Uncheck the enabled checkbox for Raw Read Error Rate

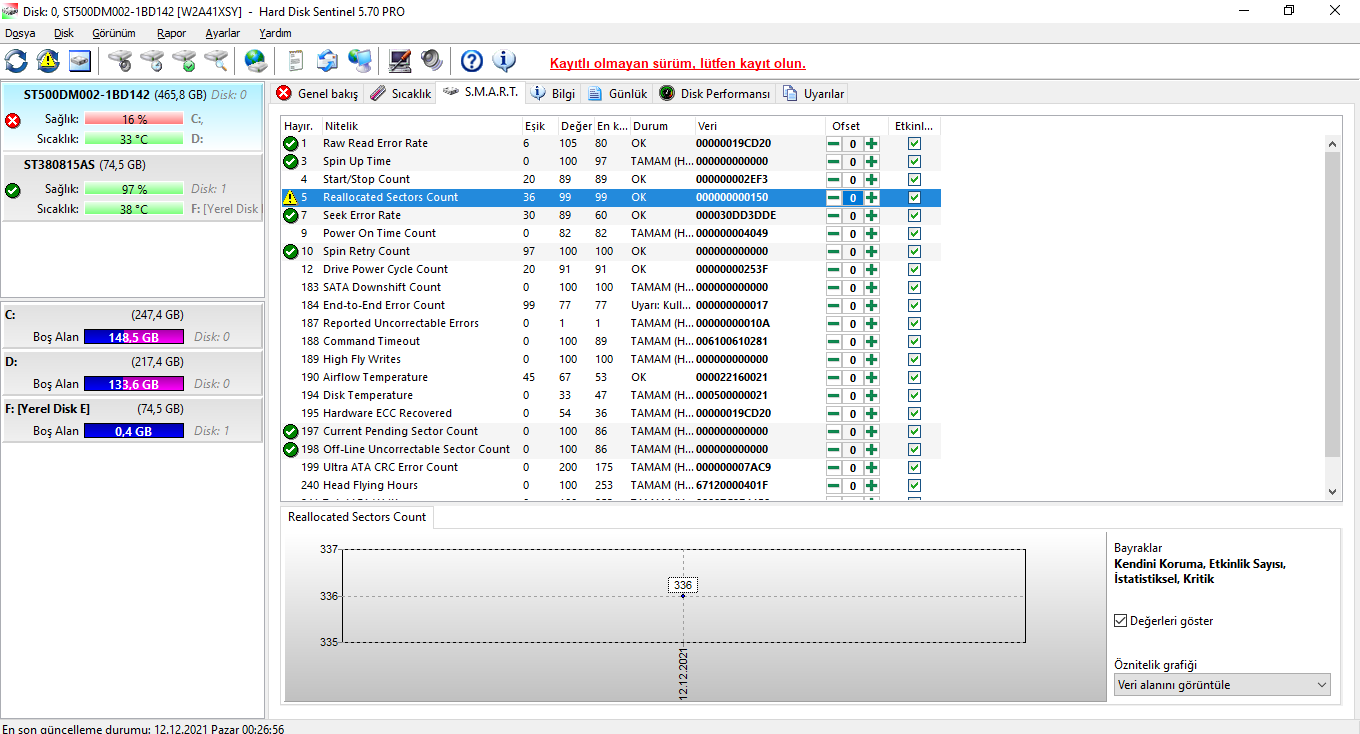(x=914, y=144)
